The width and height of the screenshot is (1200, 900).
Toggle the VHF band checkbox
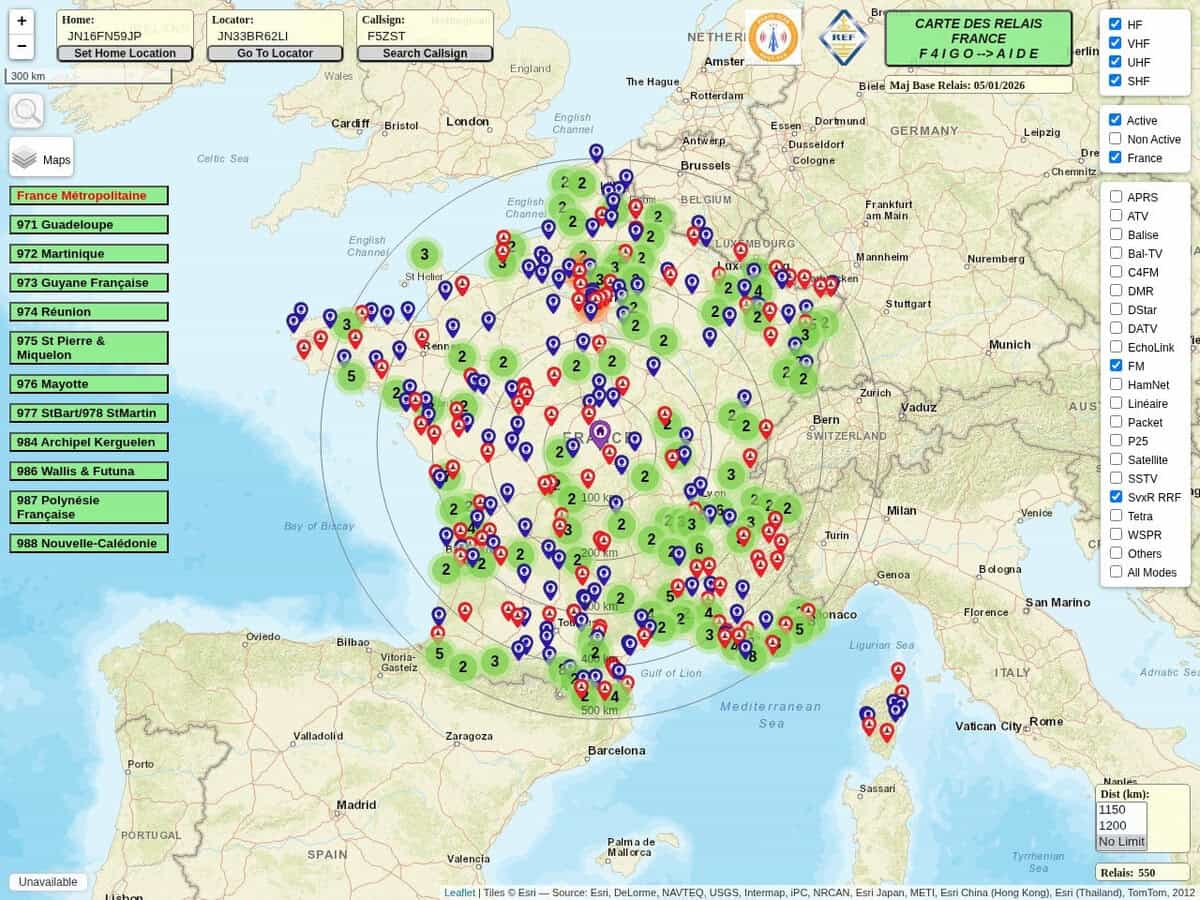pos(1115,42)
